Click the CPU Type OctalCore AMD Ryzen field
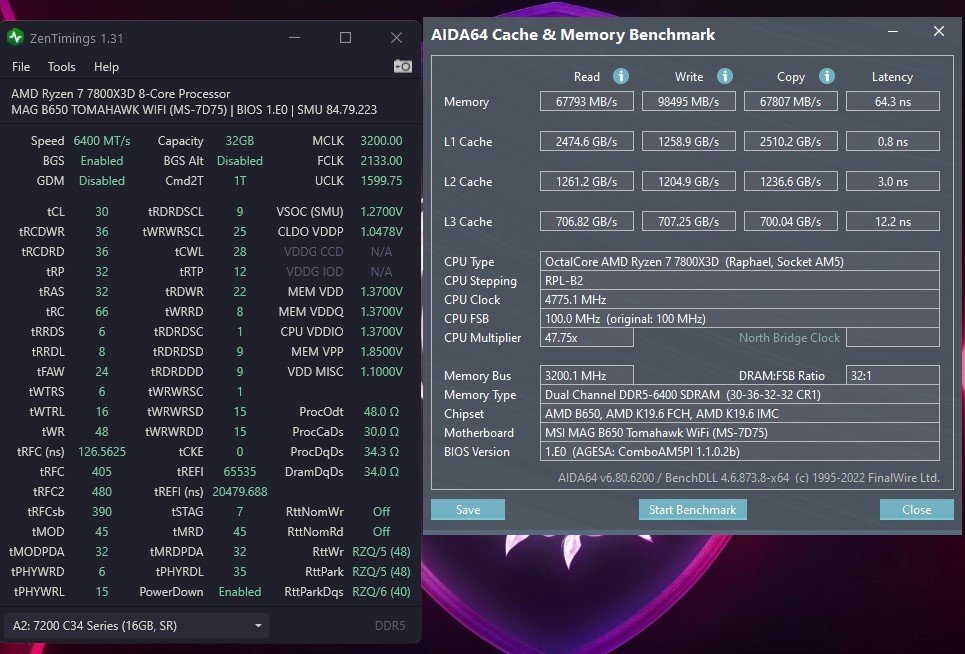The image size is (965, 654). click(x=740, y=261)
